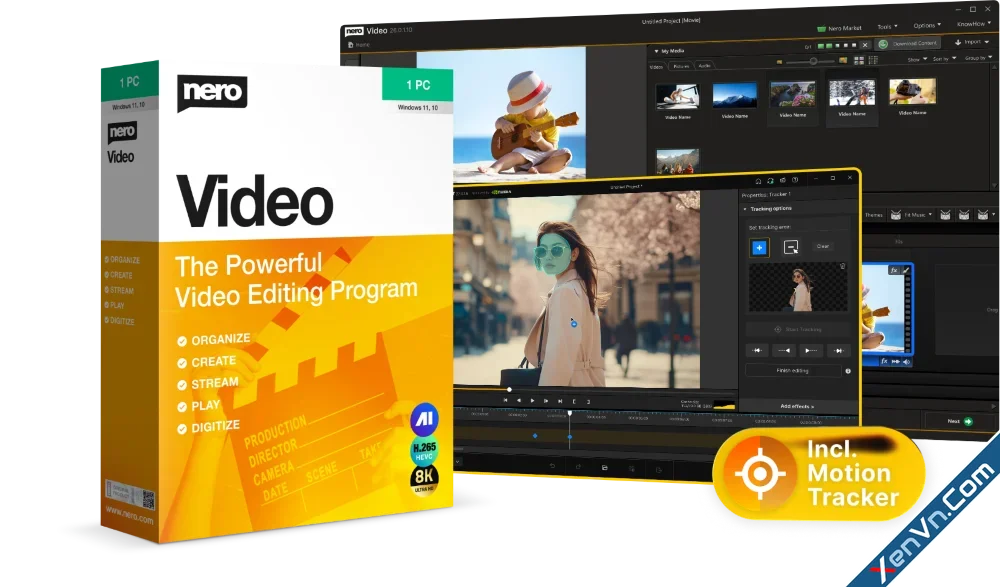1000x587 pixels.
Task: Click Clear beside the tracking area tools
Action: 823,246
